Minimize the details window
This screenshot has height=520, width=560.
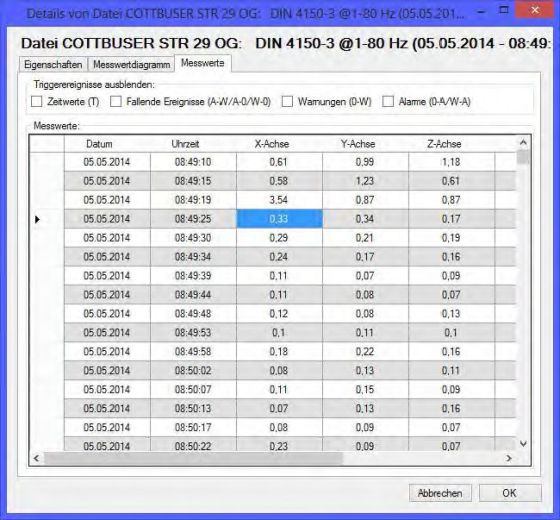[480, 11]
